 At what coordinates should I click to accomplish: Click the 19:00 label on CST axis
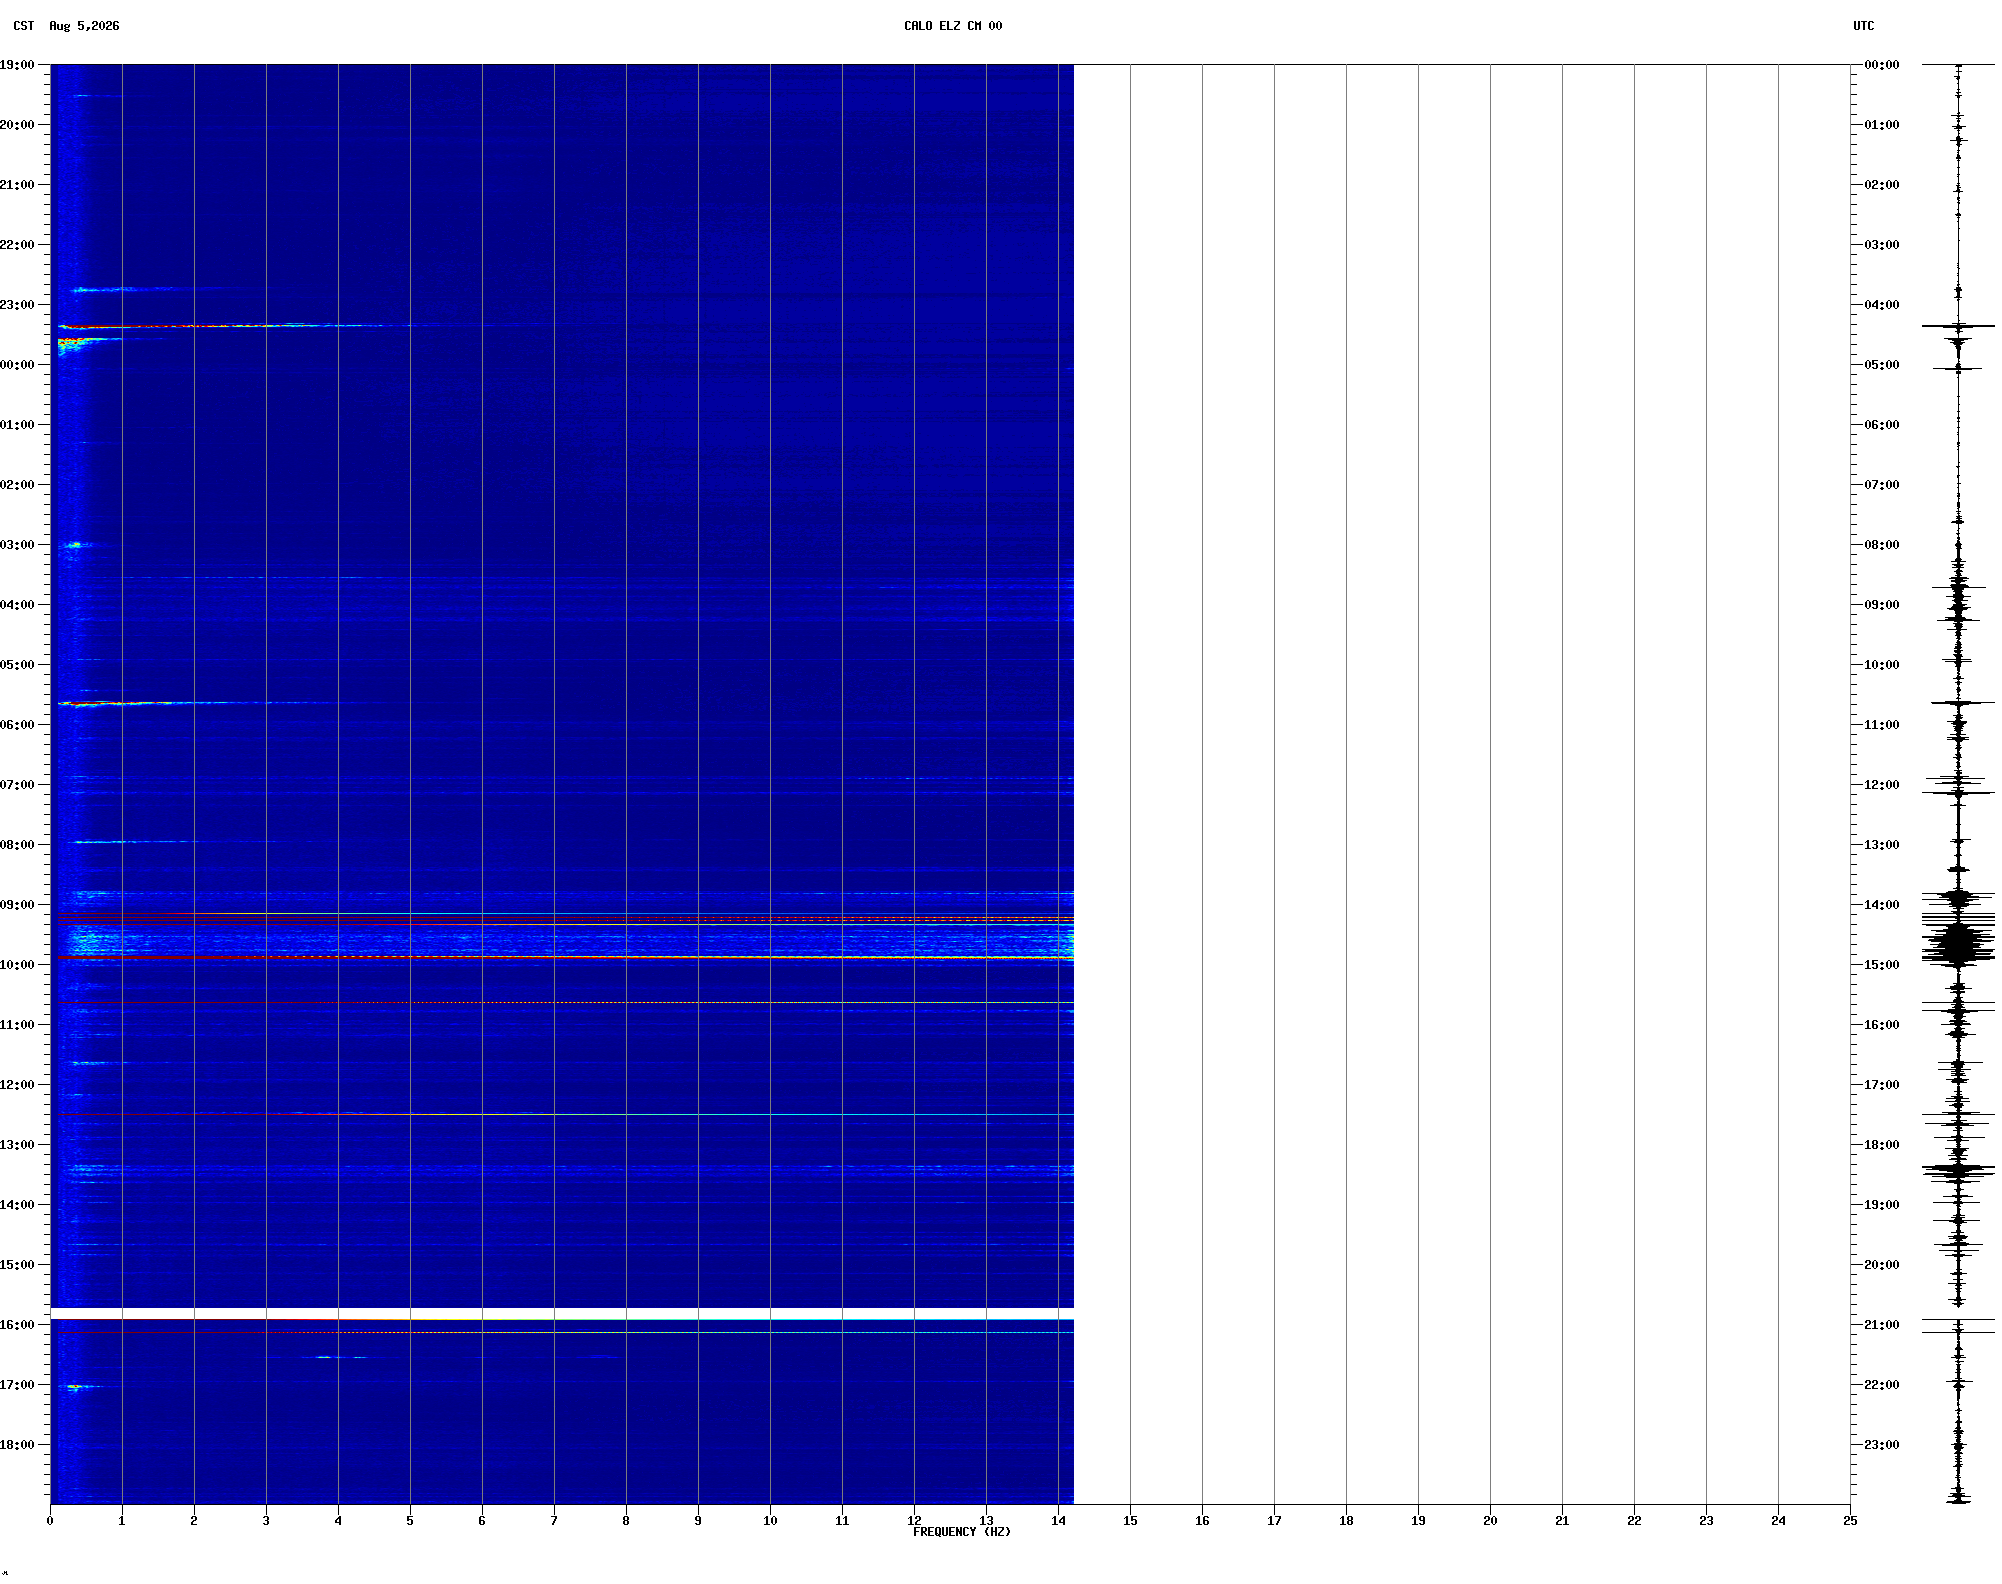click(x=17, y=65)
